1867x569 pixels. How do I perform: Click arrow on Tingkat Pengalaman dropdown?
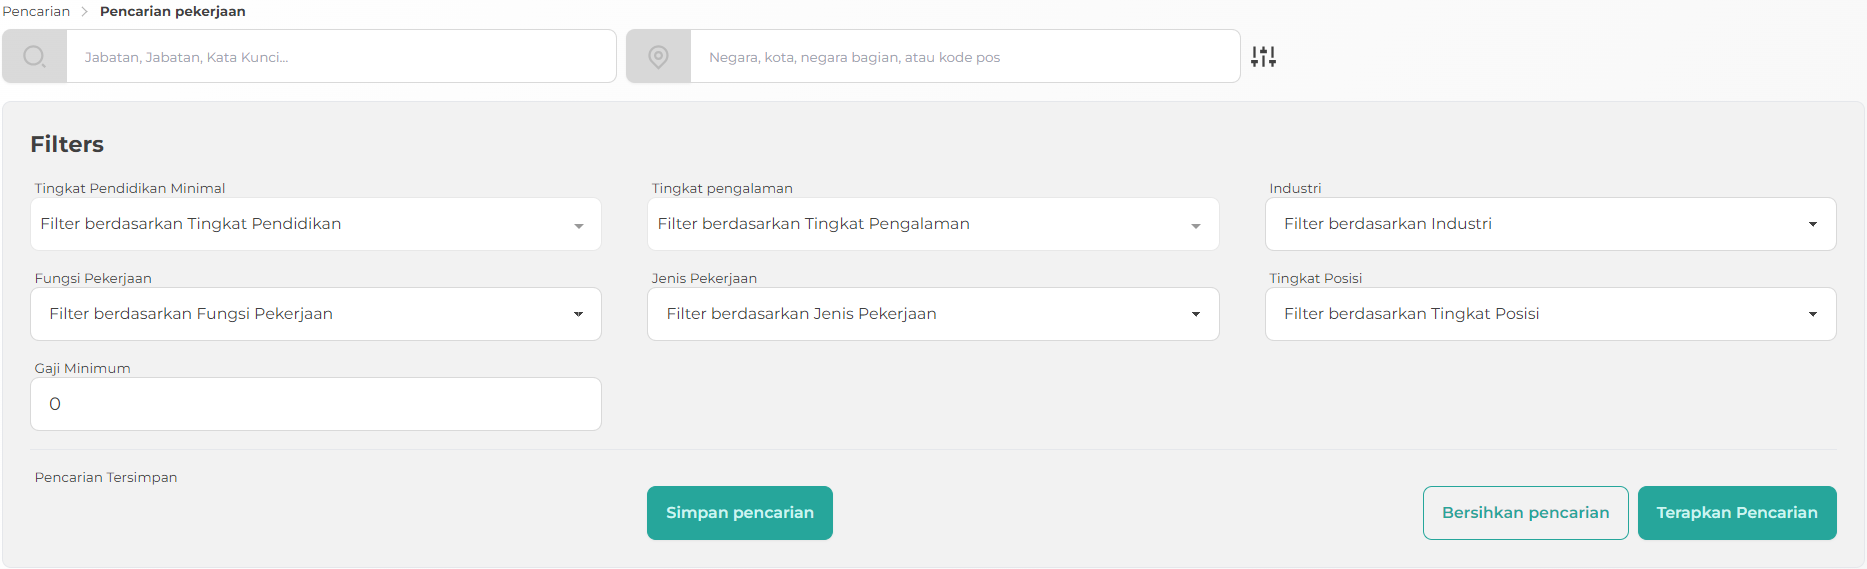1195,226
